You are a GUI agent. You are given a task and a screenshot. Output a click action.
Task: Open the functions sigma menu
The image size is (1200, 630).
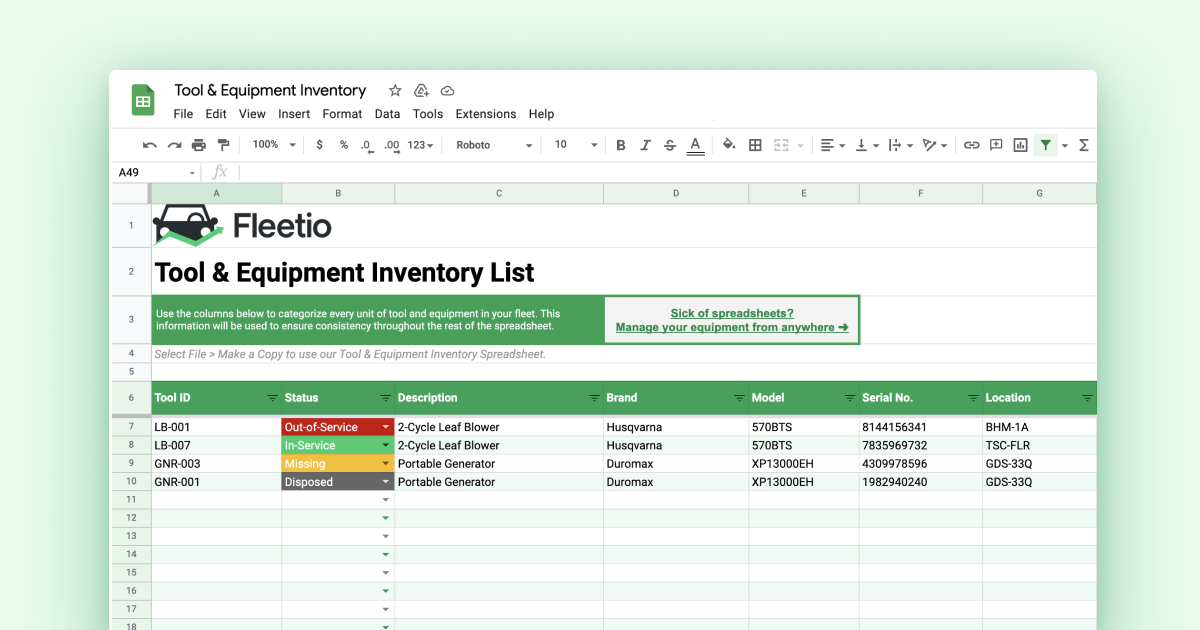pos(1084,145)
